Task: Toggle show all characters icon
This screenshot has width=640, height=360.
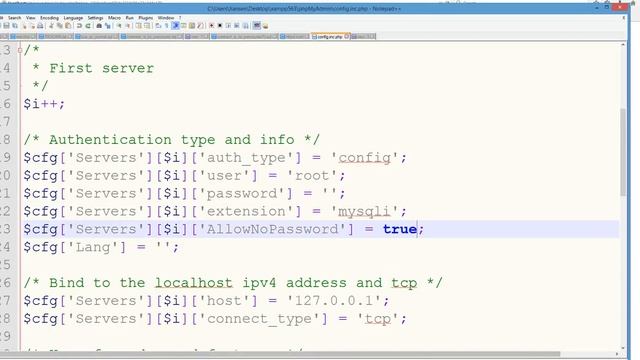Action: coord(167,26)
